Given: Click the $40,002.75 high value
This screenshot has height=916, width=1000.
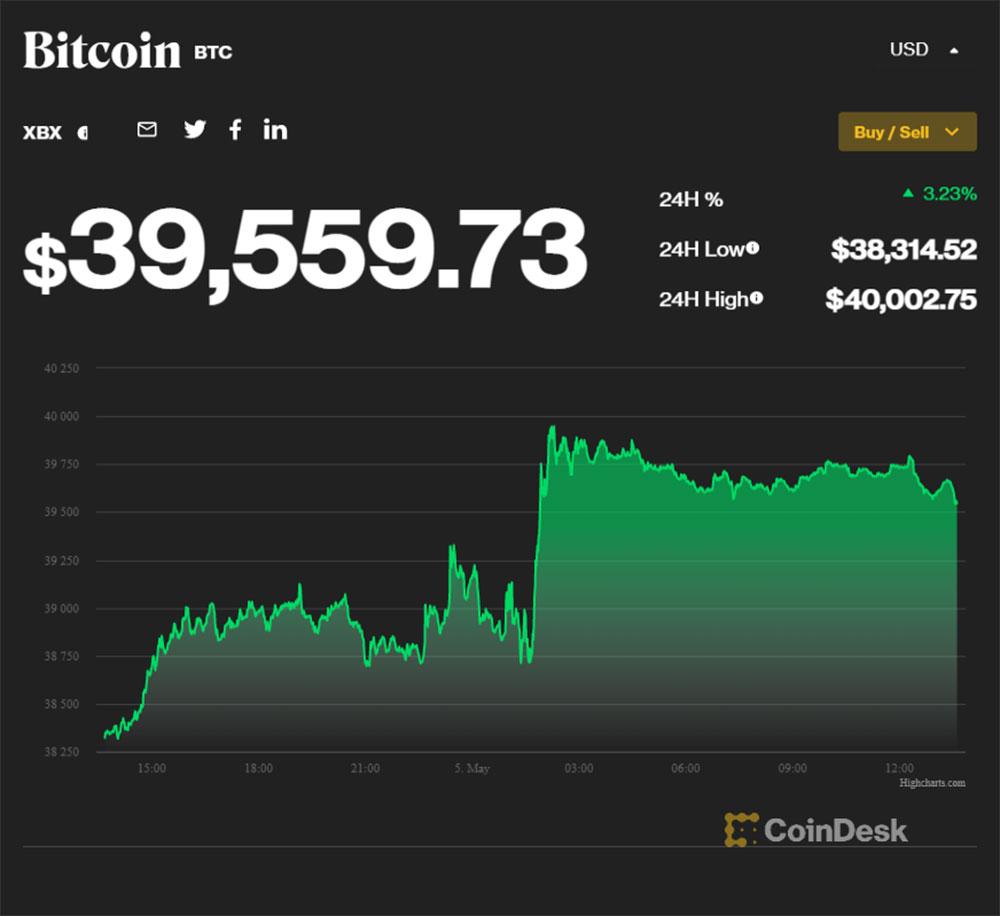Looking at the screenshot, I should coord(900,298).
